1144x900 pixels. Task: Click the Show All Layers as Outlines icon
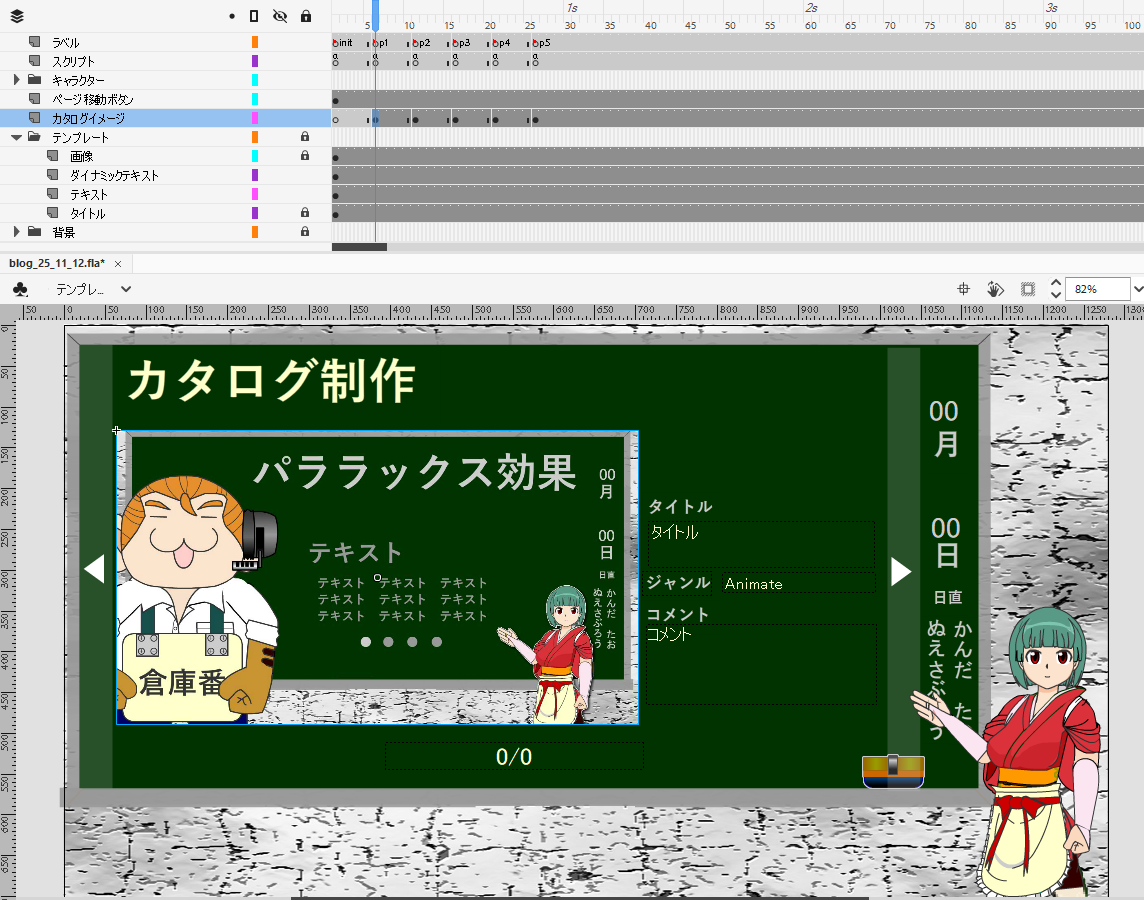(x=253, y=16)
